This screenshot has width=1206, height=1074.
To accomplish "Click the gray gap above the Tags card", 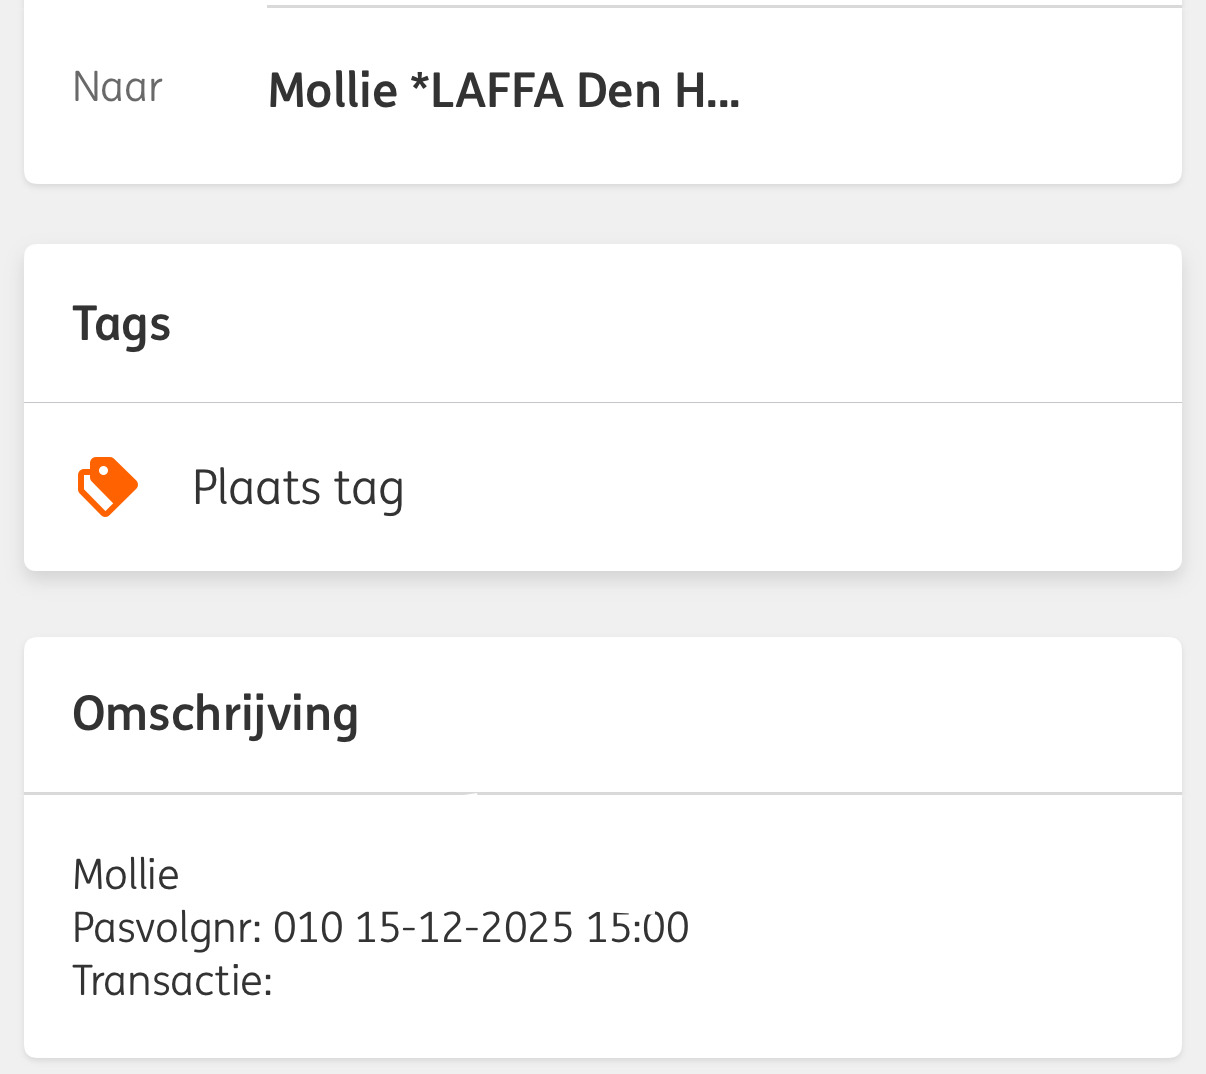I will [603, 214].
